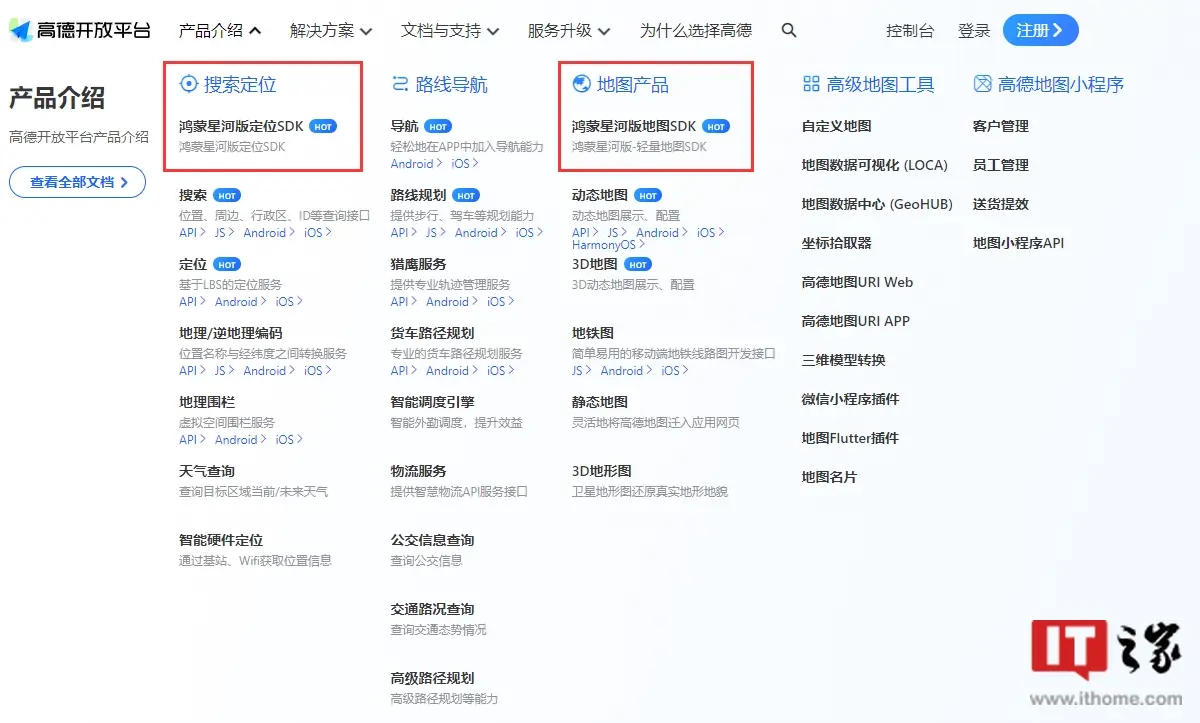
Task: Select 公交信息查询 entry
Action: [432, 540]
